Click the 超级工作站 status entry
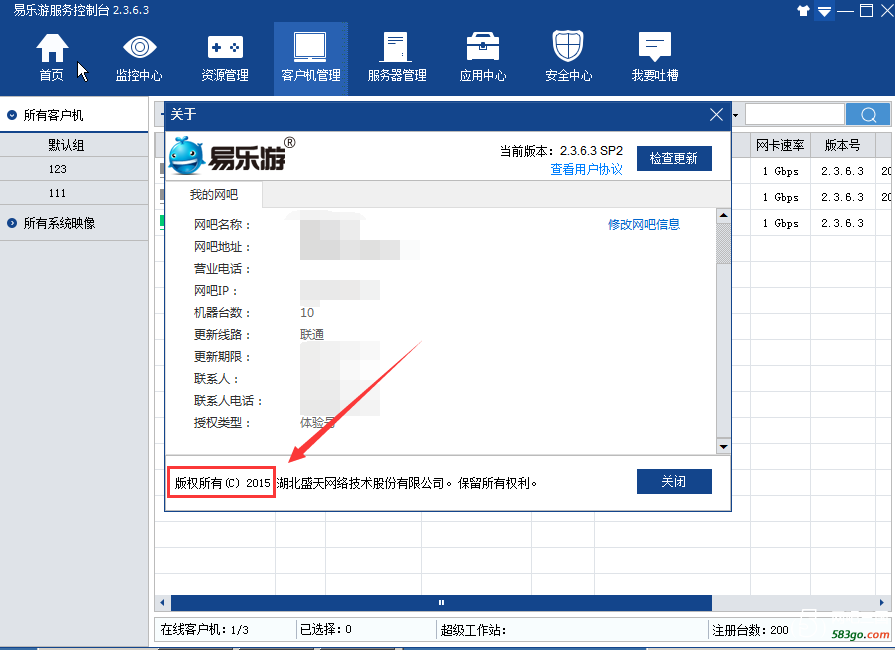Image resolution: width=895 pixels, height=650 pixels. click(x=473, y=630)
